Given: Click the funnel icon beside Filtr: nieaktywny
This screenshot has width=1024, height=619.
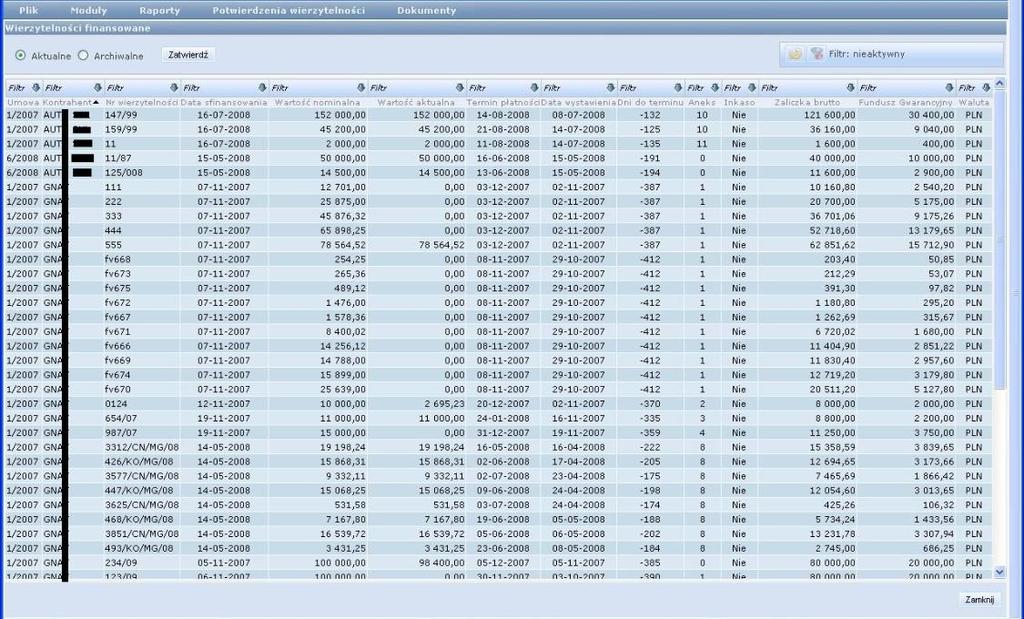Looking at the screenshot, I should (816, 54).
